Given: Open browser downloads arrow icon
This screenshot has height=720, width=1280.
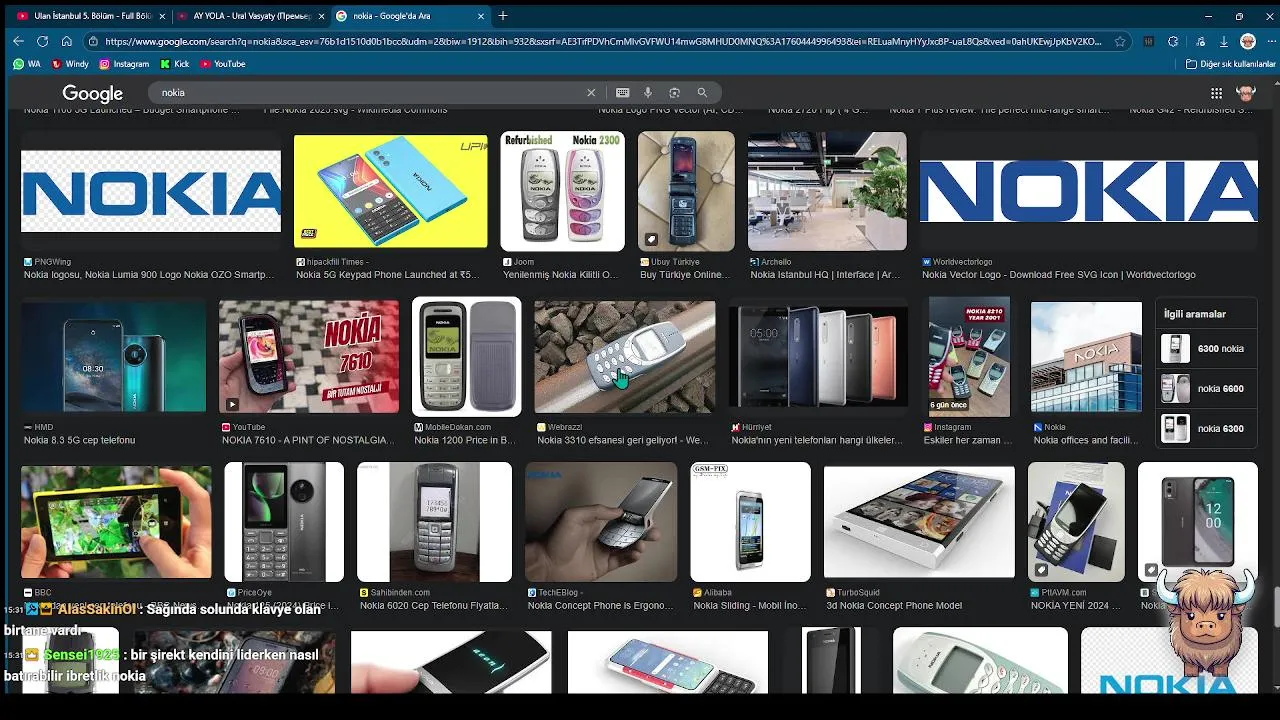Looking at the screenshot, I should pyautogui.click(x=1223, y=41).
